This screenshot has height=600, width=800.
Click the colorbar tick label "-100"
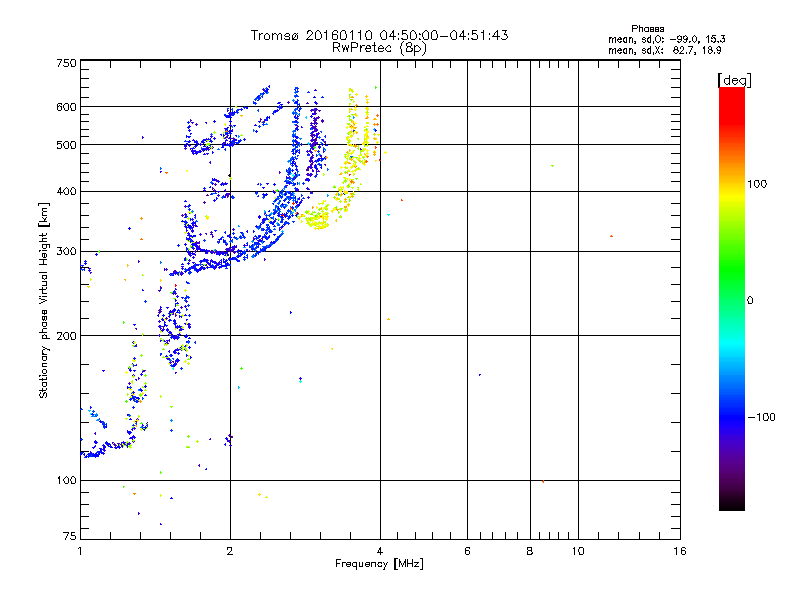(x=761, y=417)
